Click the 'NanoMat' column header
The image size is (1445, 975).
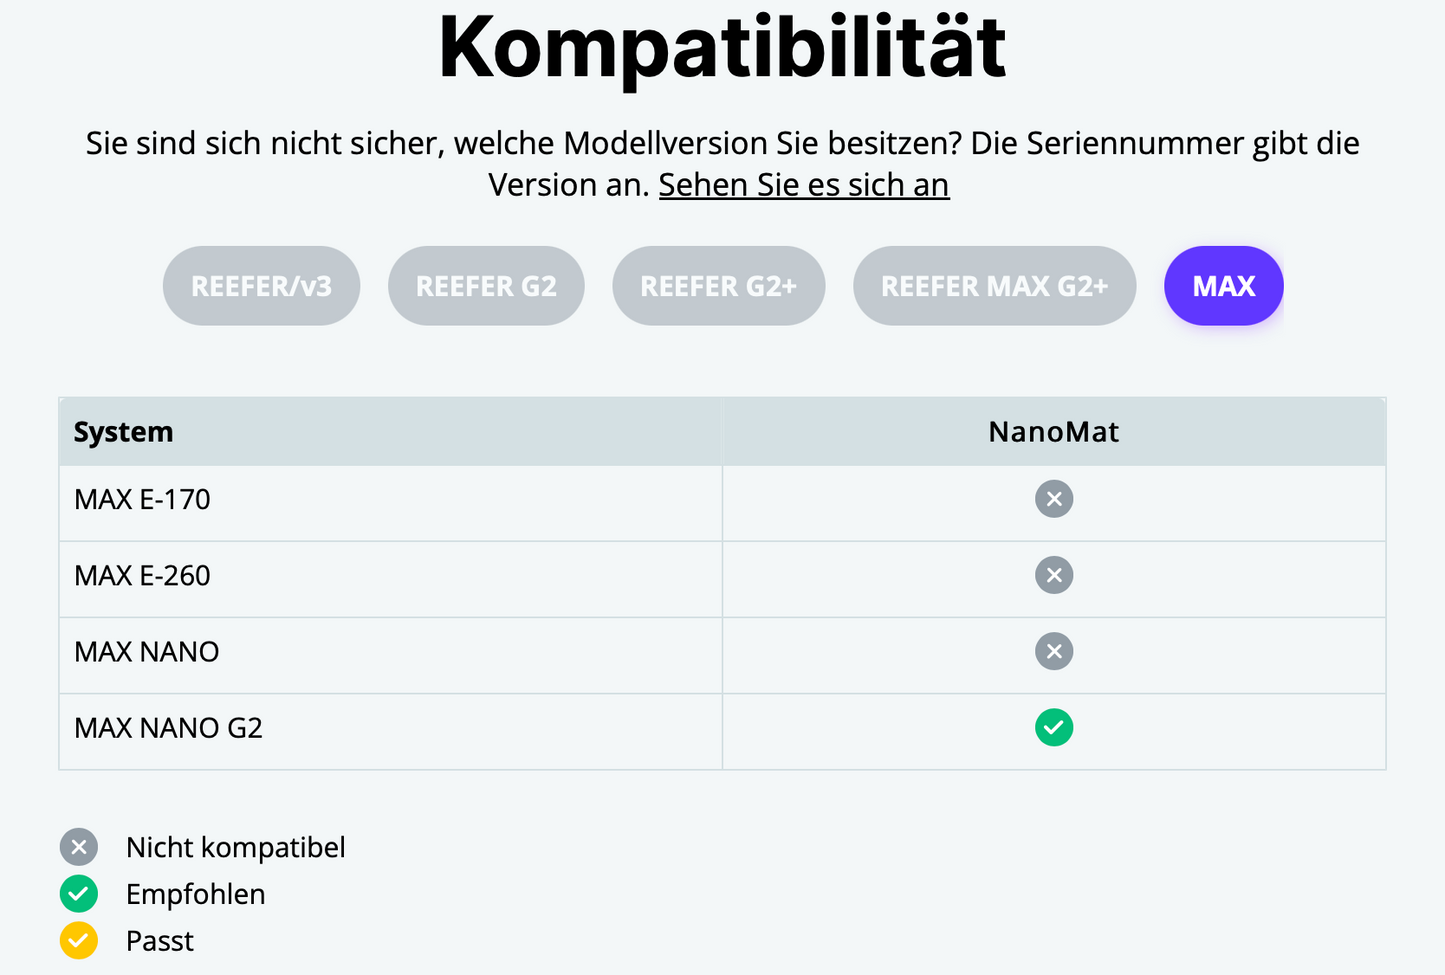point(1053,432)
